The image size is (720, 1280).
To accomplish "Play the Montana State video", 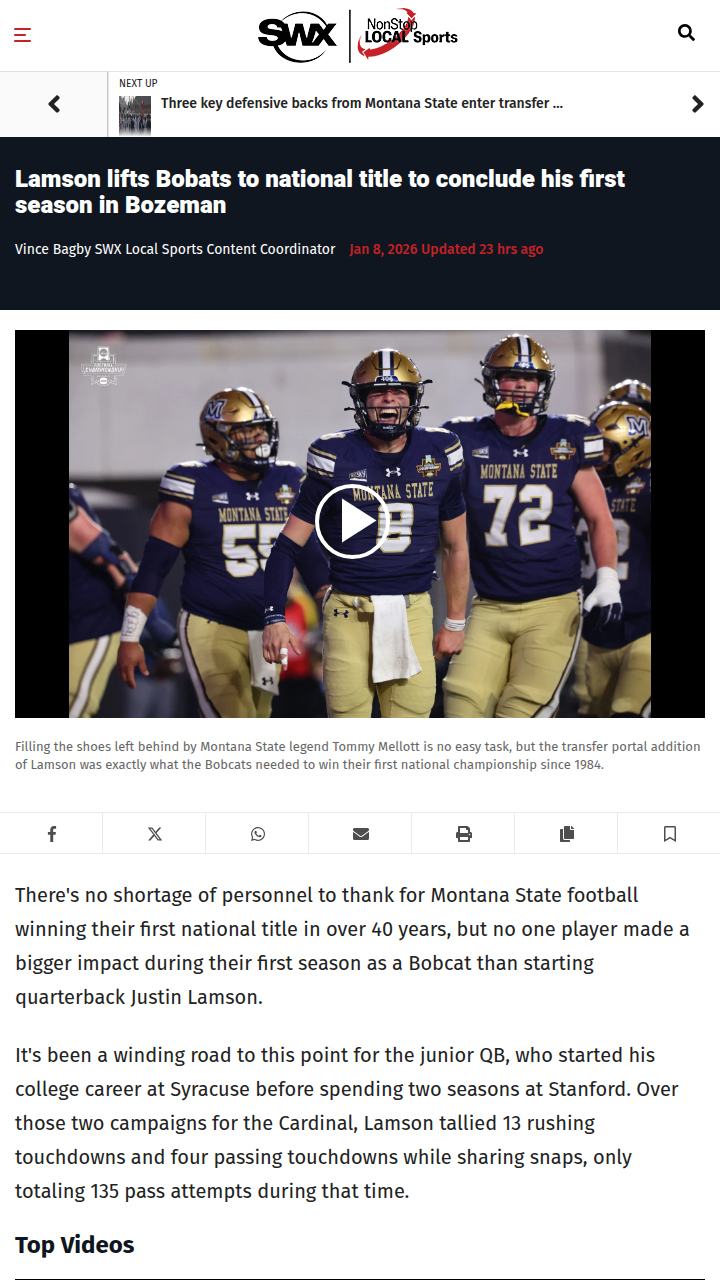I will (351, 521).
